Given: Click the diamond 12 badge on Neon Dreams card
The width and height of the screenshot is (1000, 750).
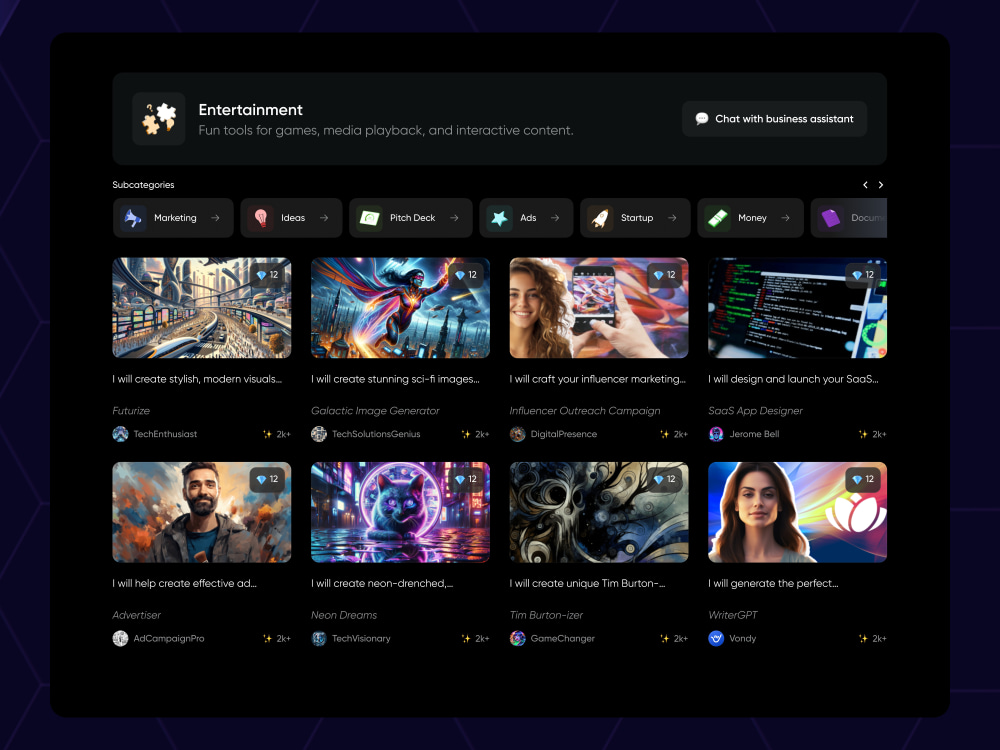Looking at the screenshot, I should (466, 479).
